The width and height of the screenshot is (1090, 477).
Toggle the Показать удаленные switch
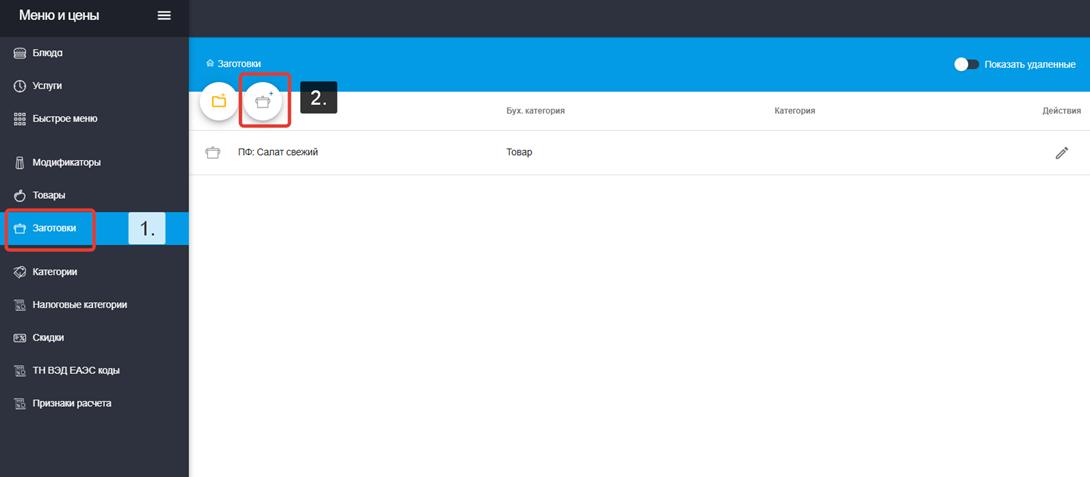(966, 64)
